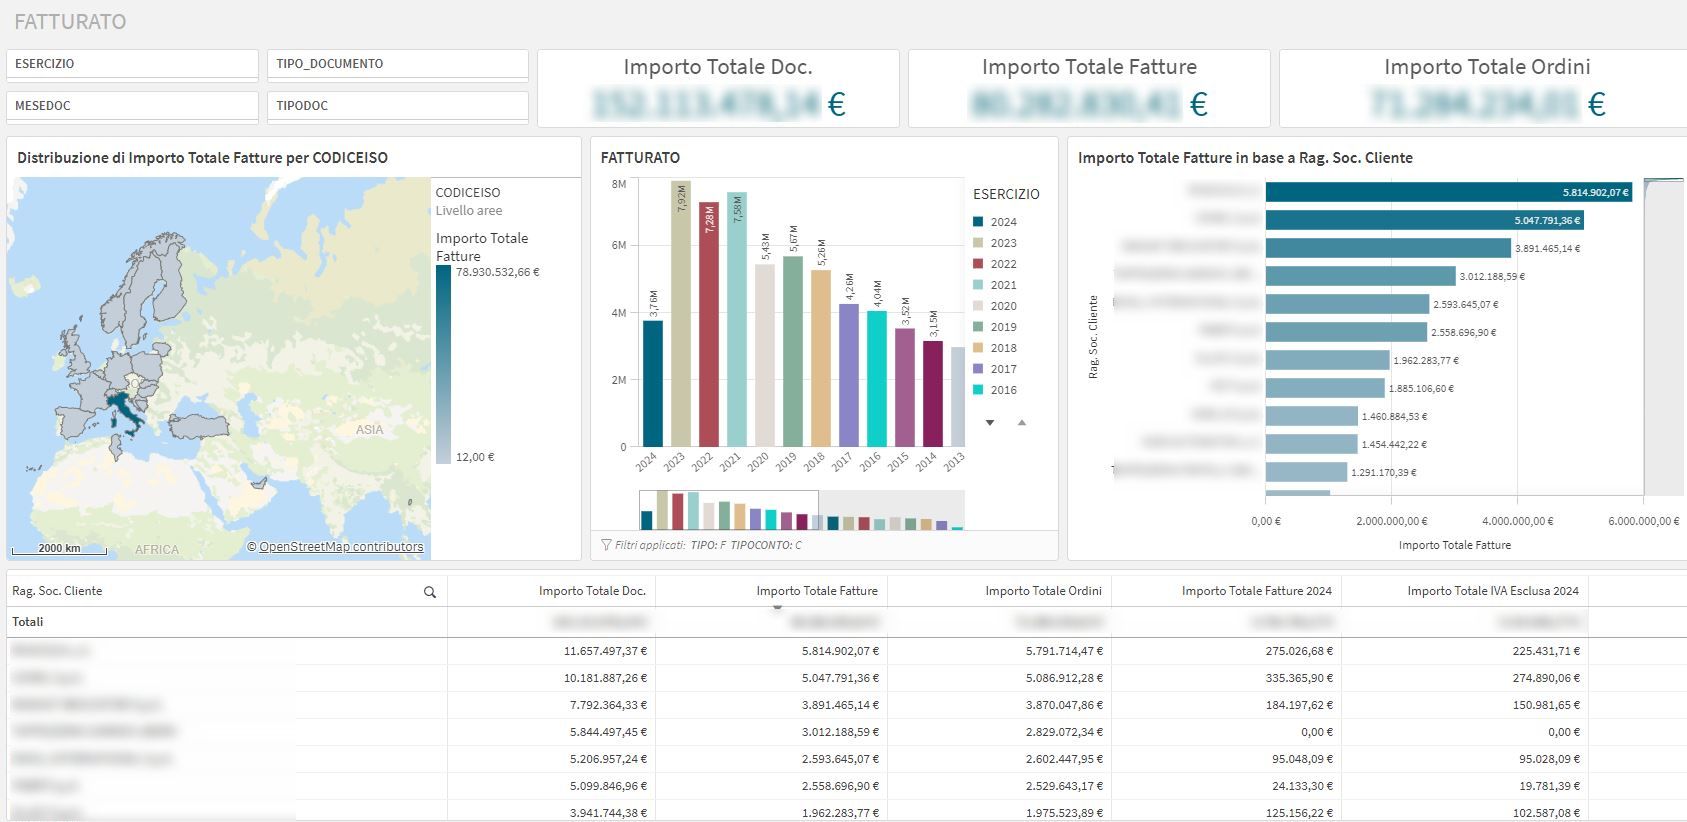Expand the TIPO_DOCUMENTO filter
This screenshot has height=822, width=1687.
(397, 64)
